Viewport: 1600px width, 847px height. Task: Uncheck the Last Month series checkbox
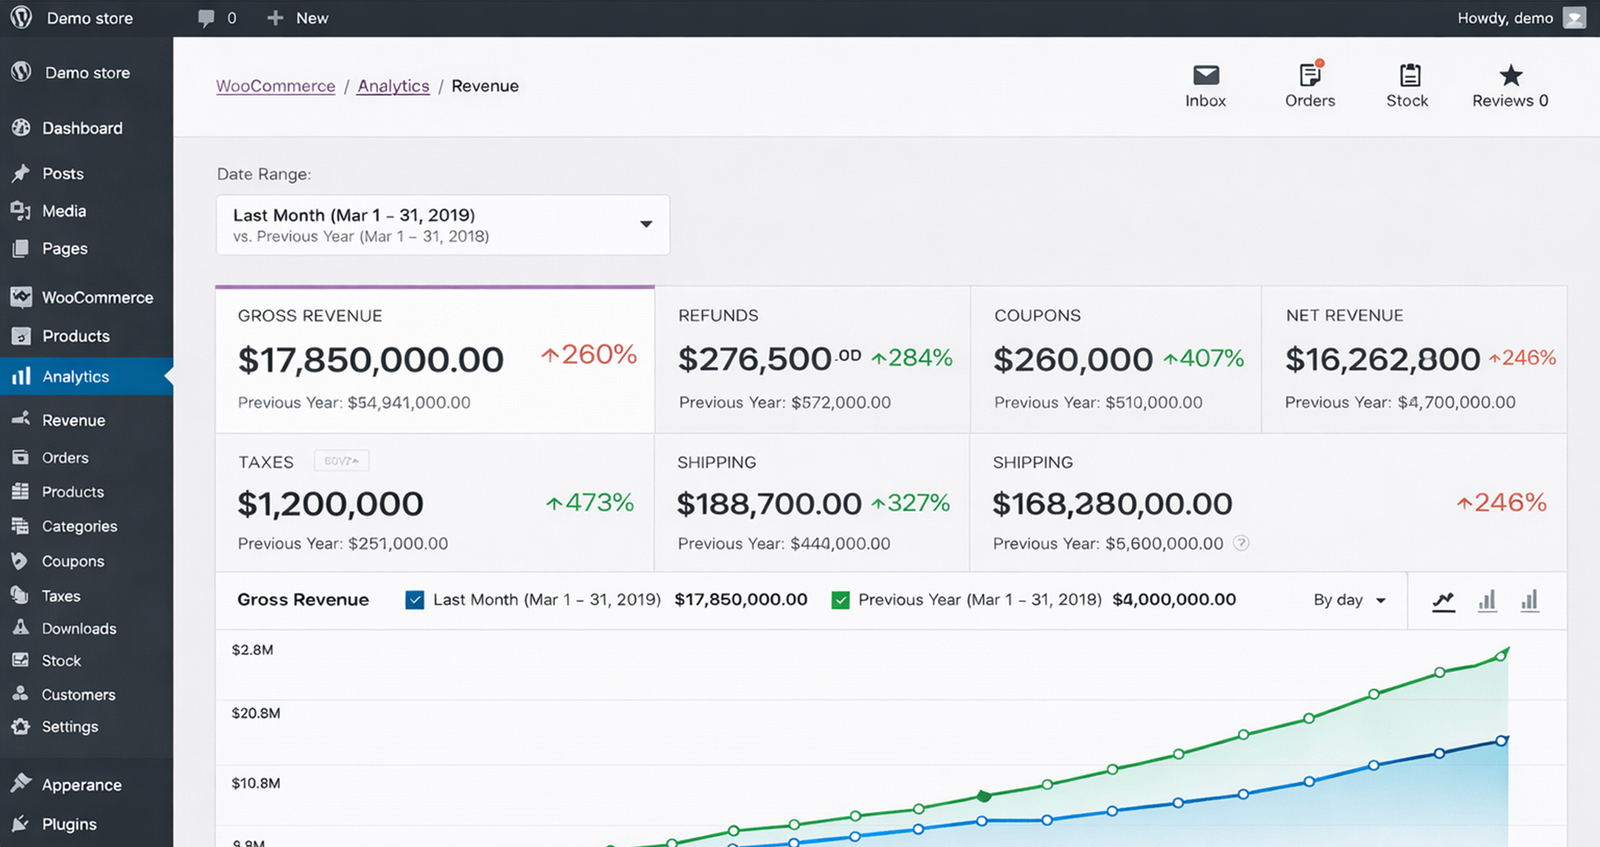point(415,600)
